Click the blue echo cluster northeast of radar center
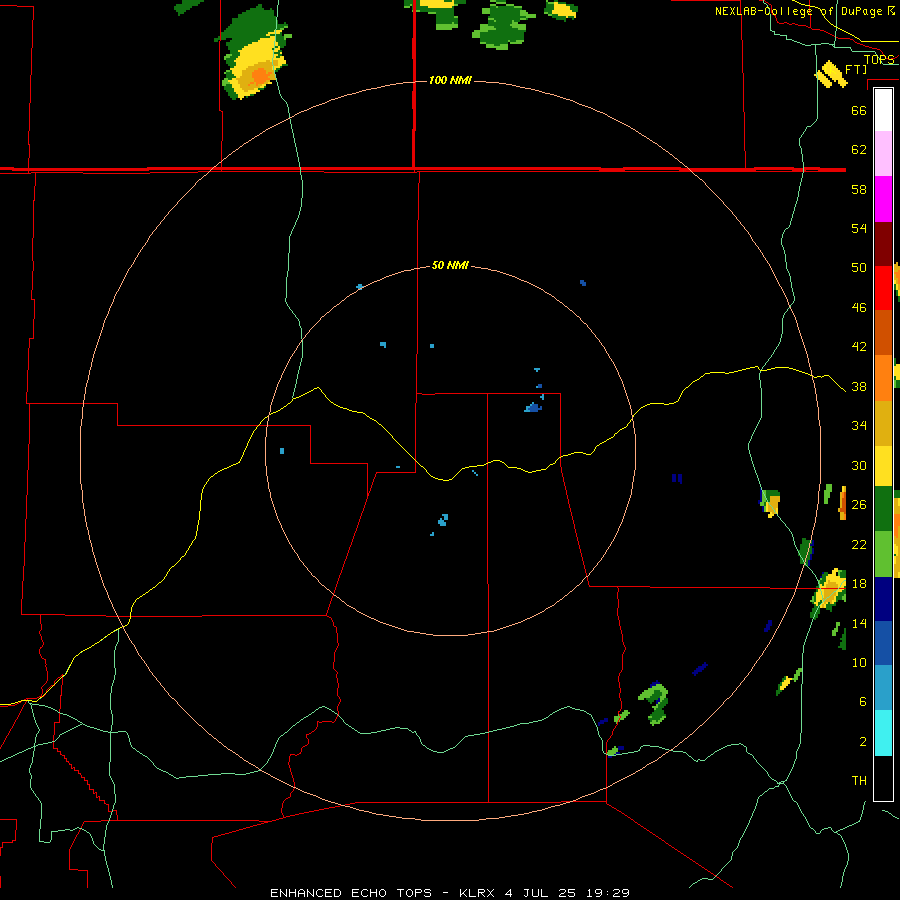 tap(533, 408)
